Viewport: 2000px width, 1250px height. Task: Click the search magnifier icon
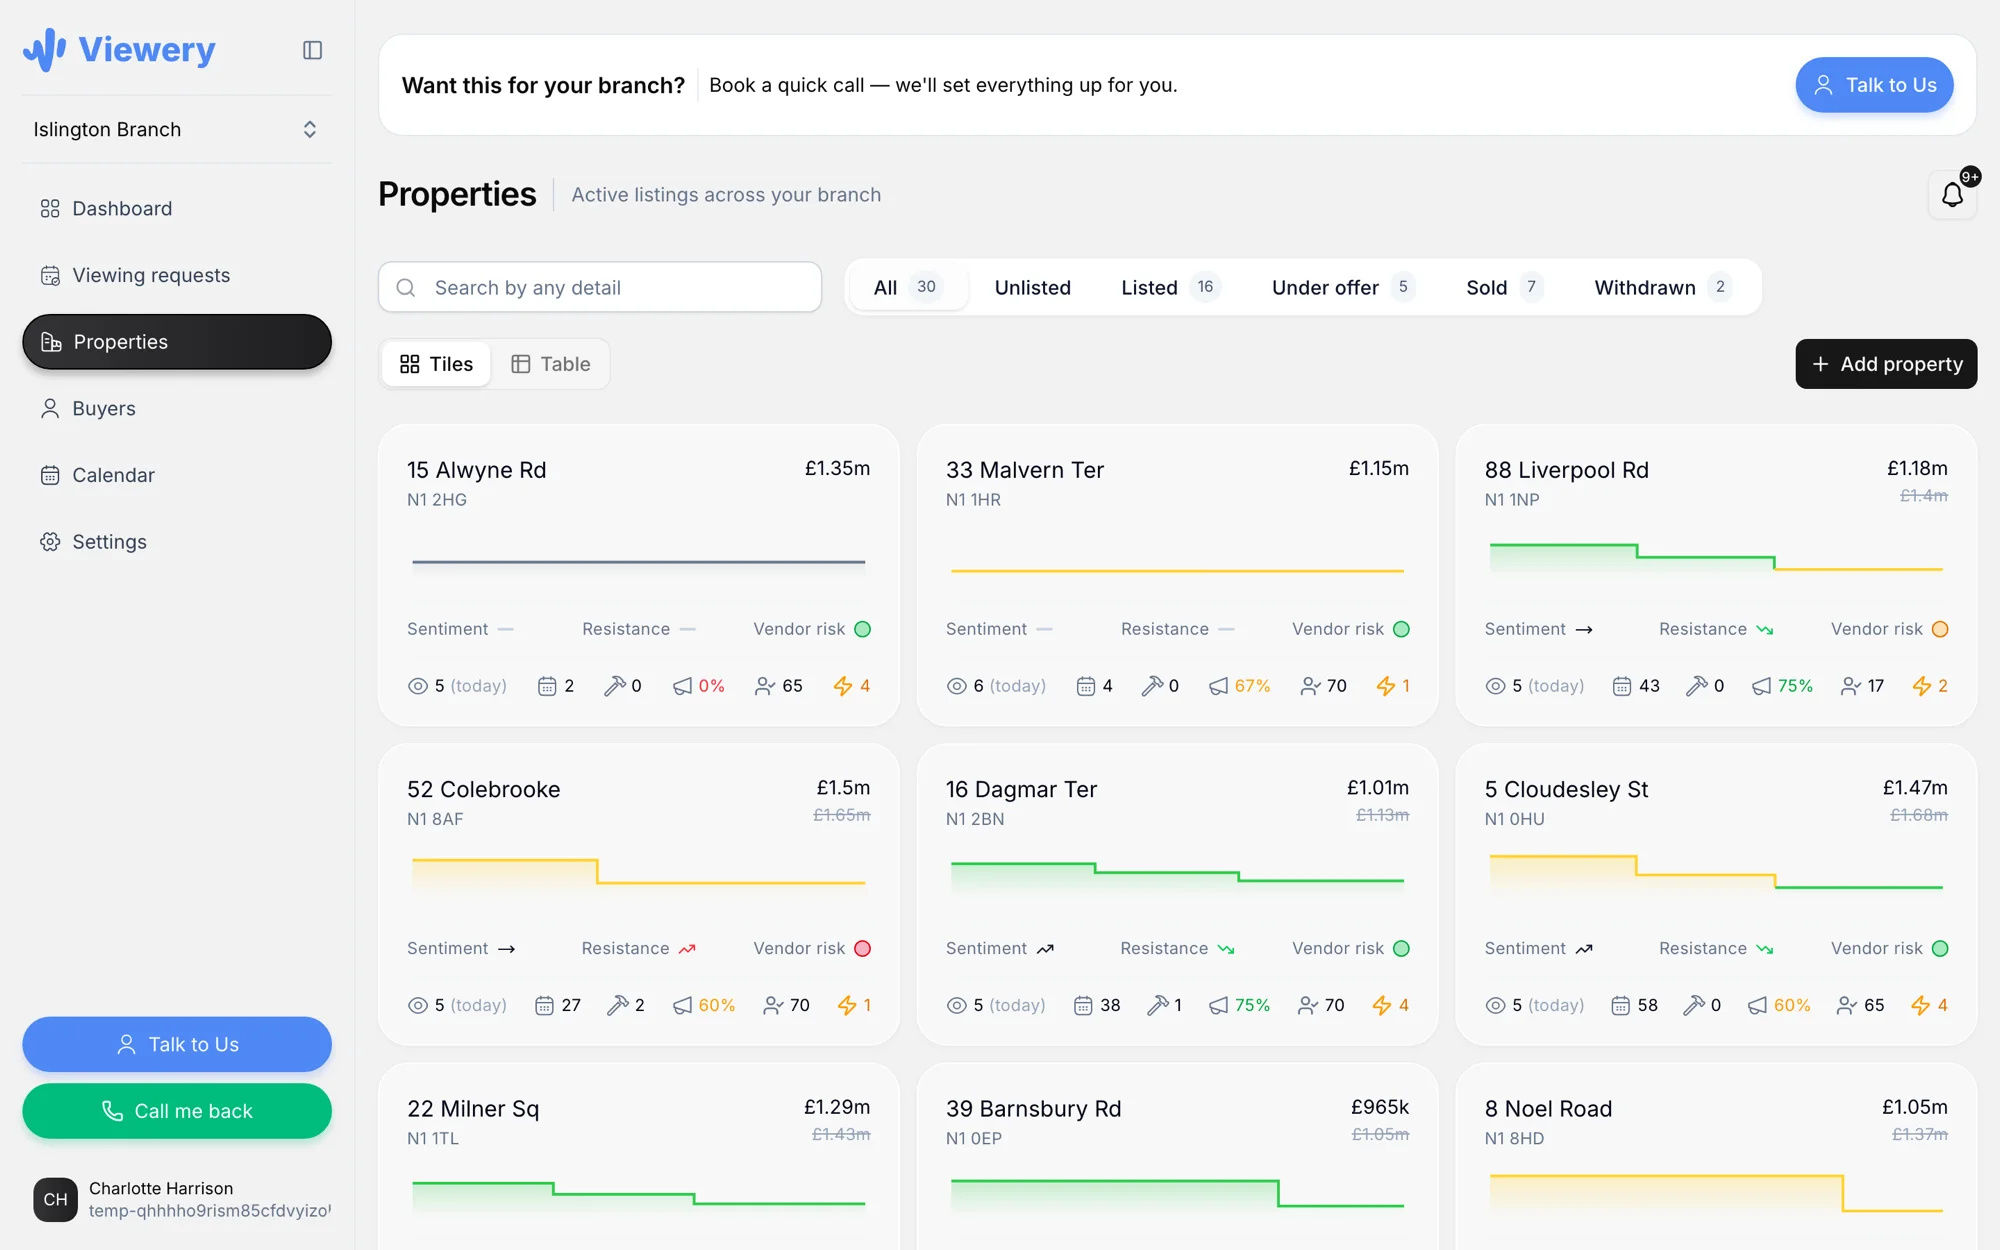click(406, 288)
